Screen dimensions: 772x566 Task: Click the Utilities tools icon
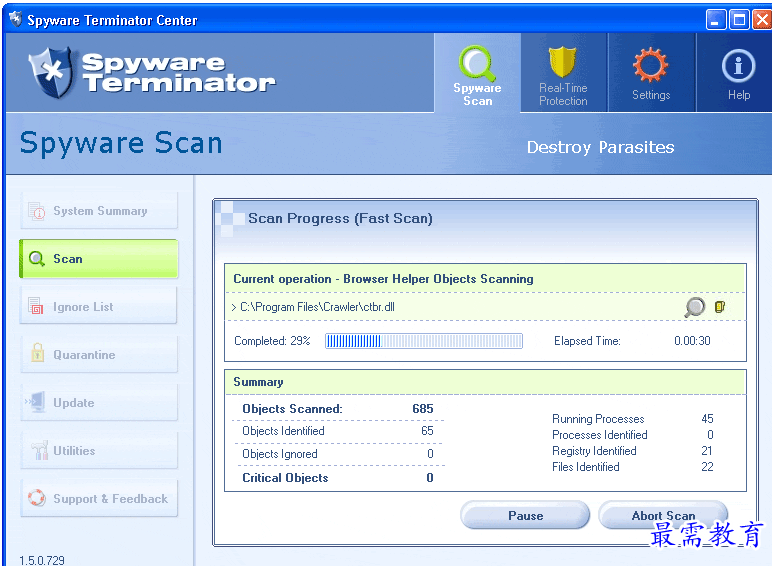pos(39,450)
